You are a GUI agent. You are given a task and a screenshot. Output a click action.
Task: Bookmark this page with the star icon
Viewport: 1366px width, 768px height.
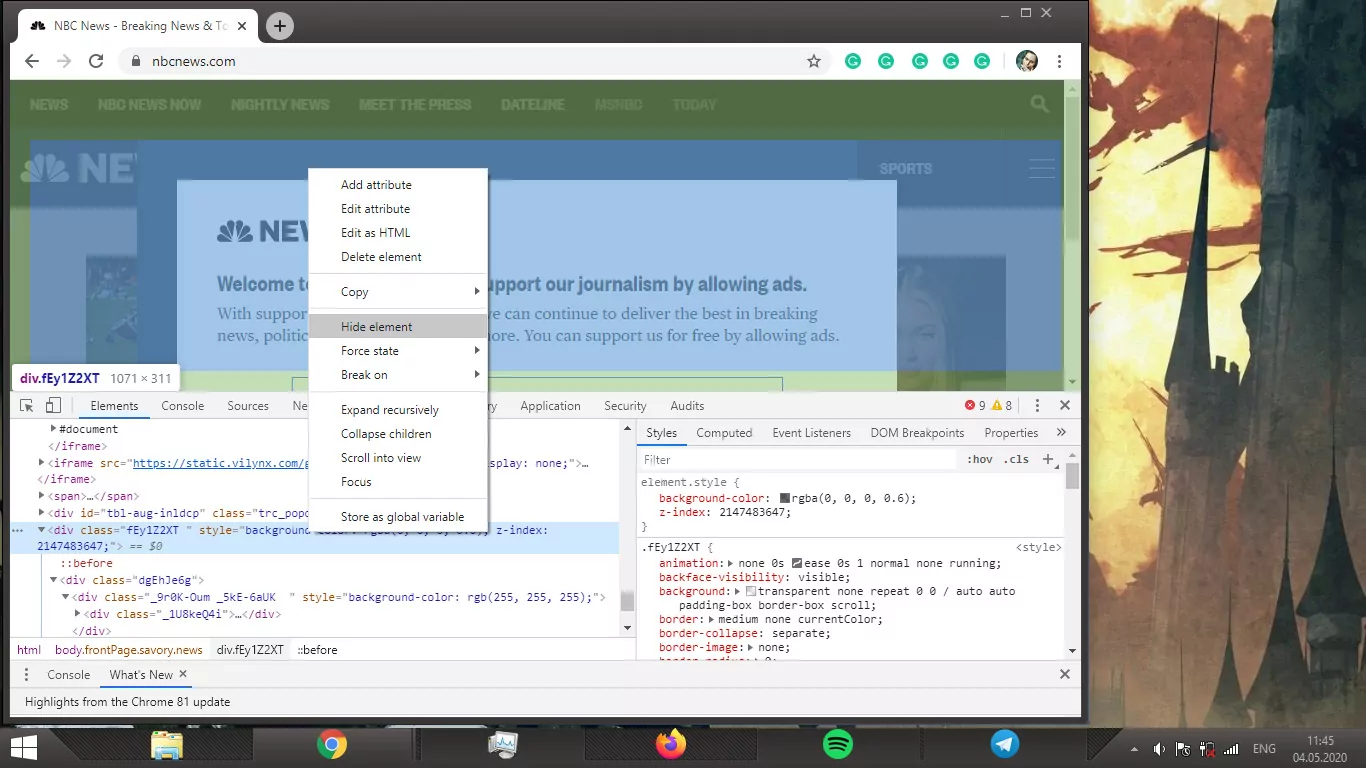coord(814,61)
